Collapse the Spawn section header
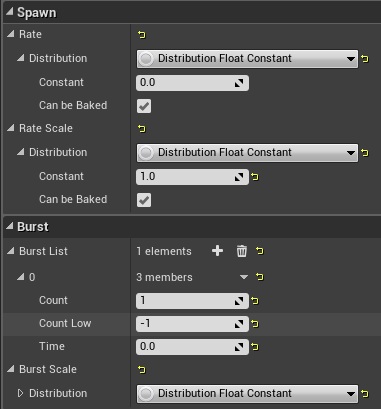Image resolution: width=381 pixels, height=409 pixels. (10, 12)
